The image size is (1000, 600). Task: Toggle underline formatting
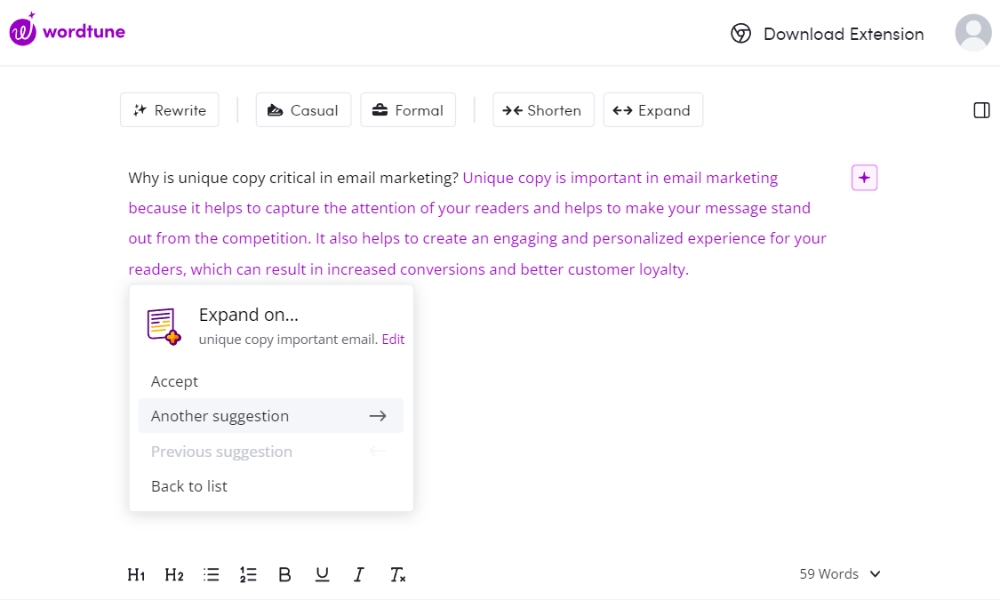pyautogui.click(x=322, y=574)
